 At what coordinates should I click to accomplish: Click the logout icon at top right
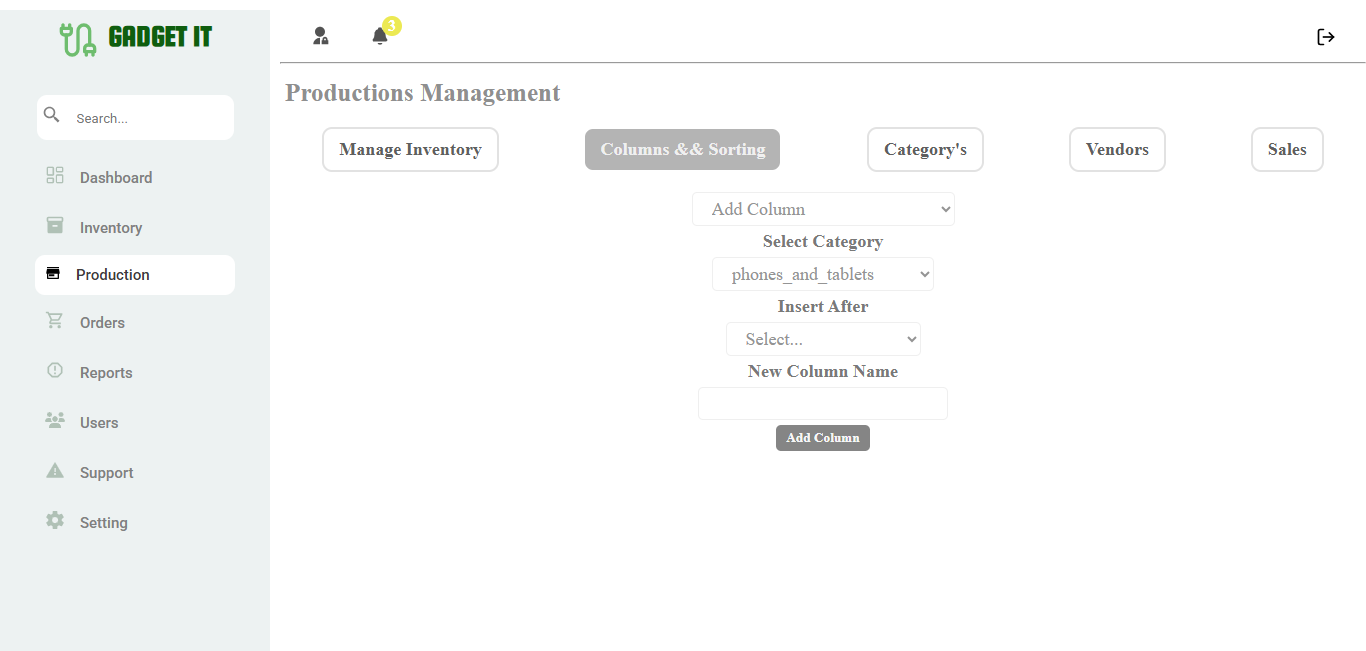1326,37
